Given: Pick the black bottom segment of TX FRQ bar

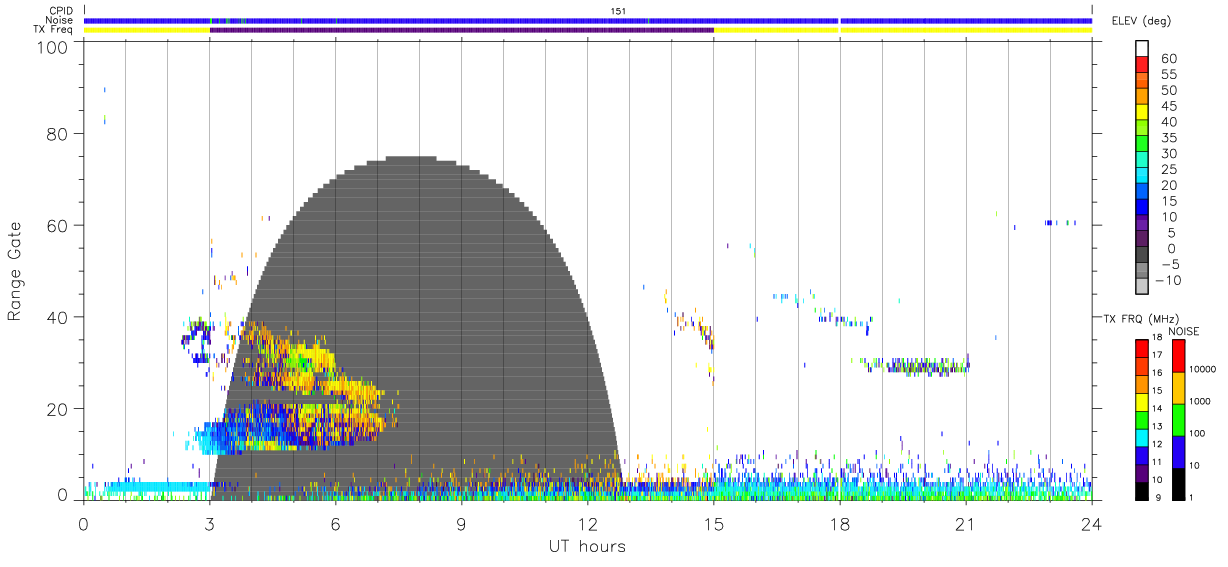Looking at the screenshot, I should (1141, 489).
